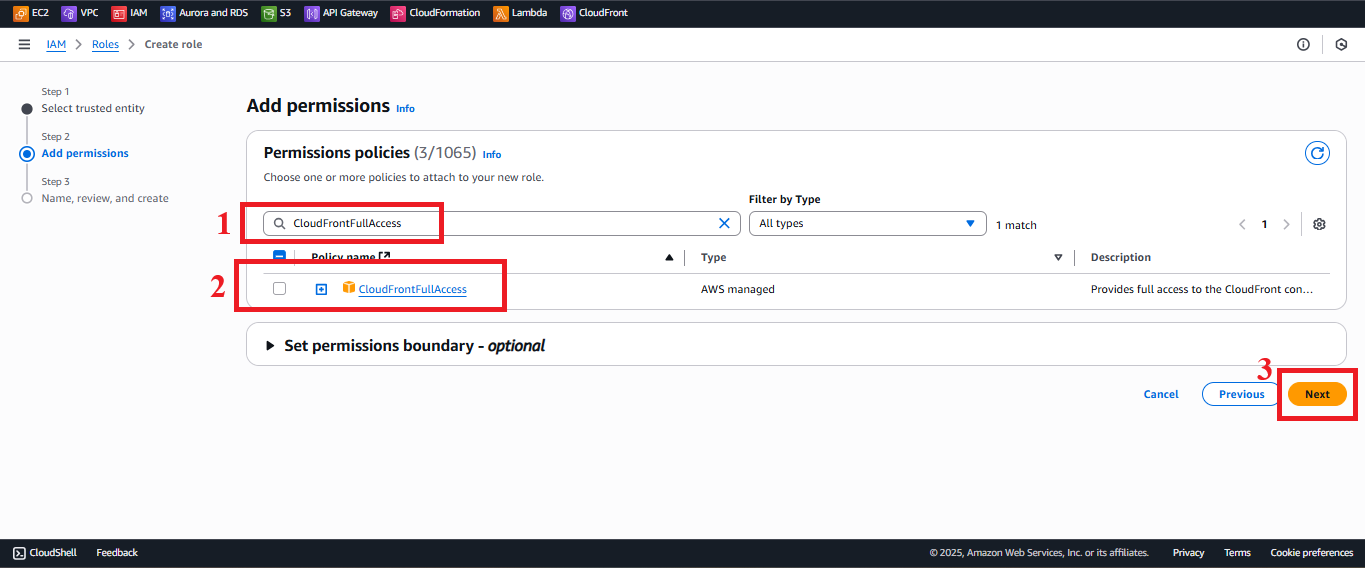Open the Filter by Type dropdown

pyautogui.click(x=867, y=223)
